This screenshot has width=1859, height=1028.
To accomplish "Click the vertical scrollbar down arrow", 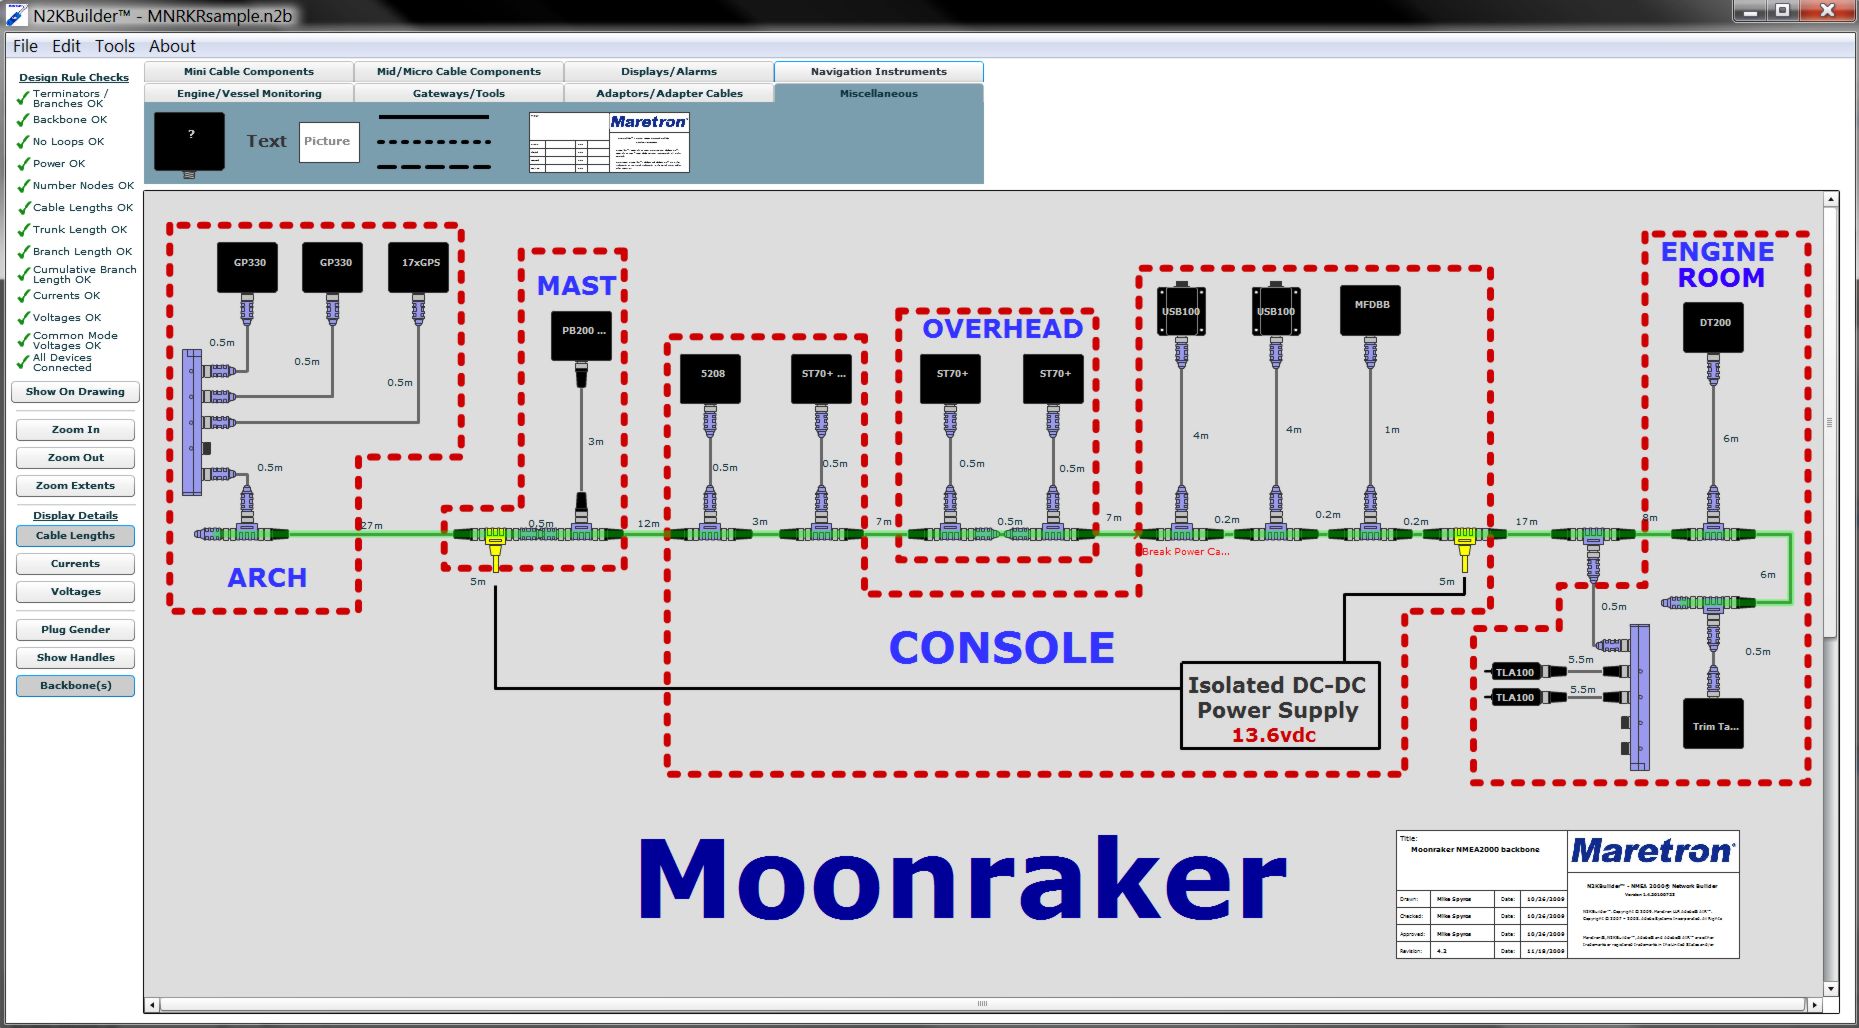I will [x=1831, y=989].
